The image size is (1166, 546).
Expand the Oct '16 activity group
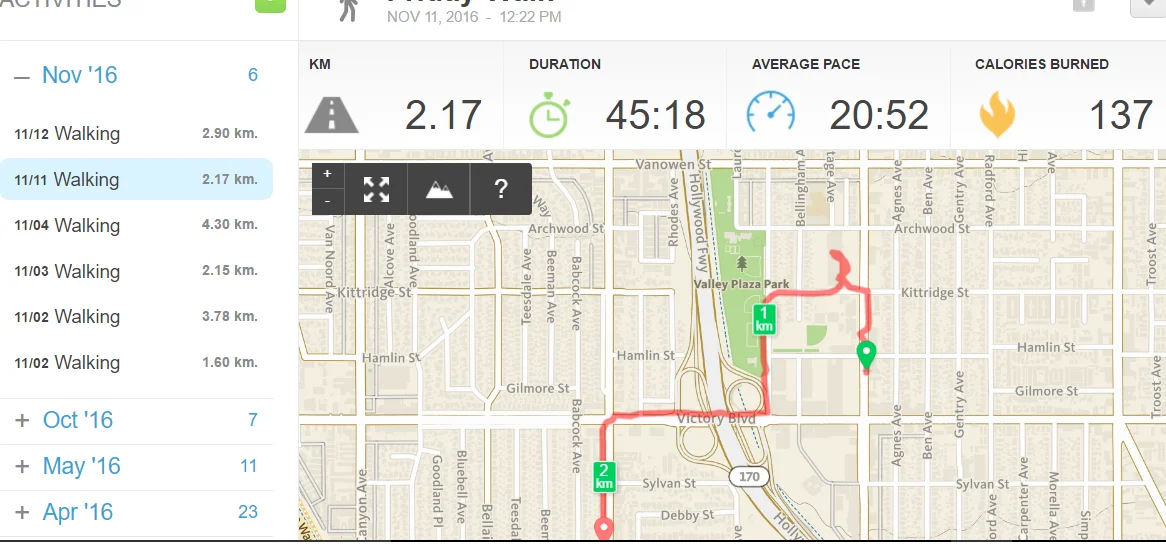point(23,420)
